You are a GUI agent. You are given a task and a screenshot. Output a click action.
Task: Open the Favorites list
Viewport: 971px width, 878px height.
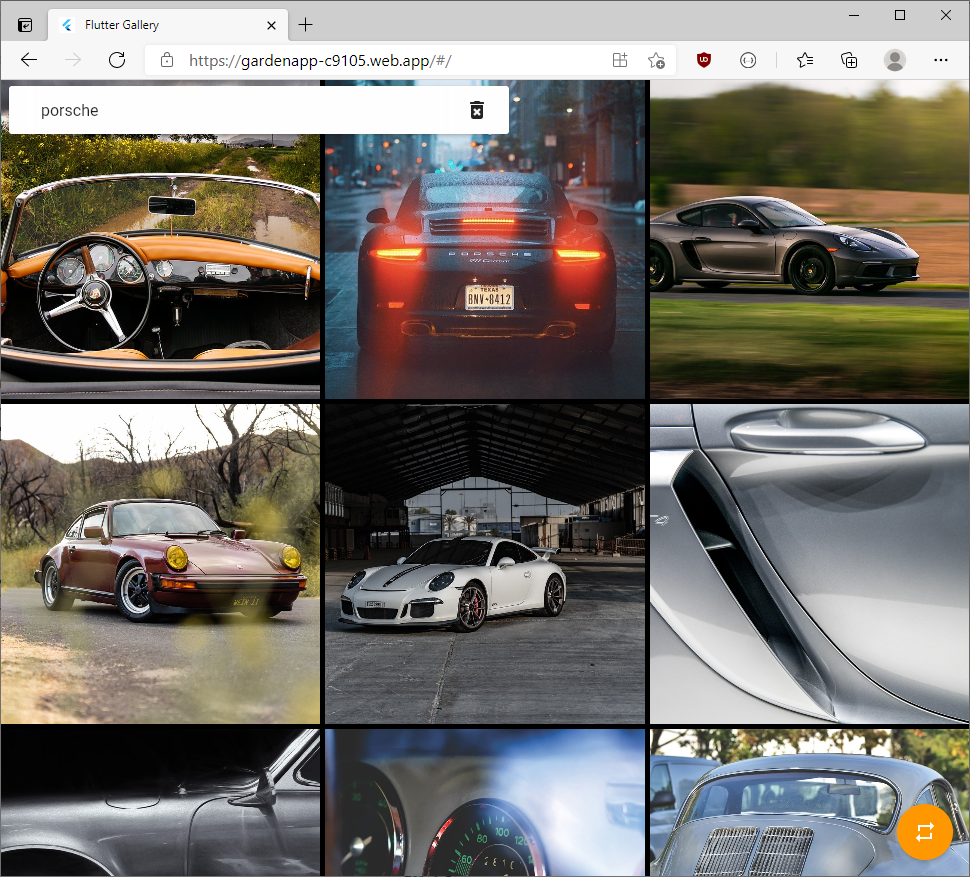coord(804,60)
